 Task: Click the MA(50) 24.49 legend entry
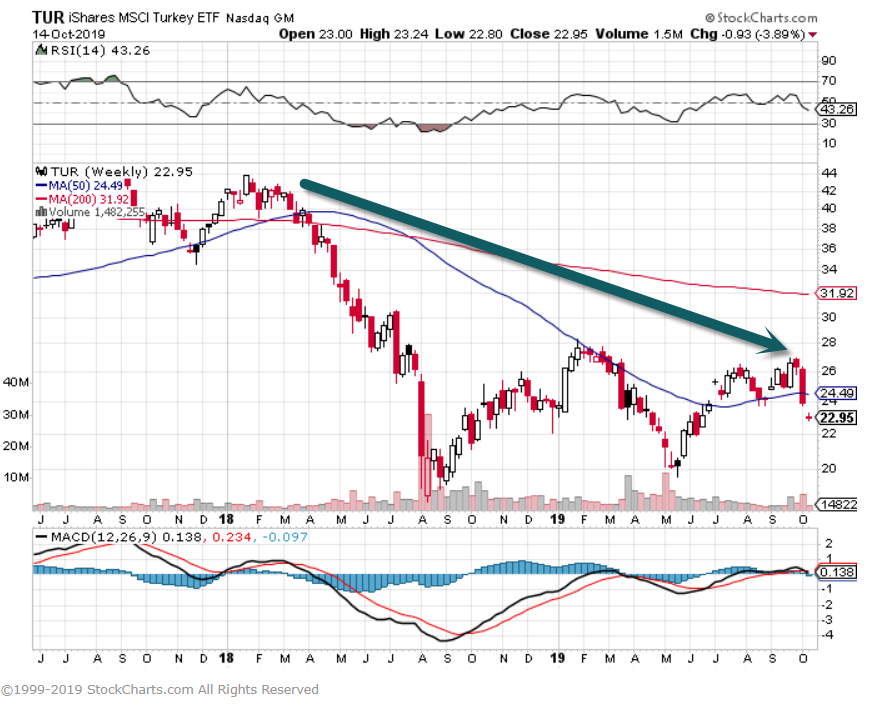pos(79,185)
